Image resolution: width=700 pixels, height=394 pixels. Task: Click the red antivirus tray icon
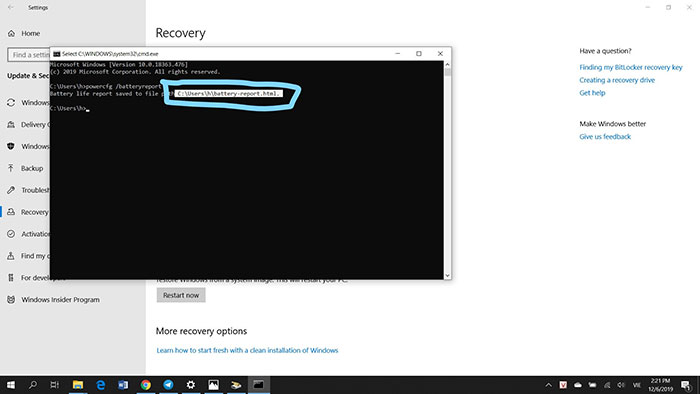tap(563, 385)
